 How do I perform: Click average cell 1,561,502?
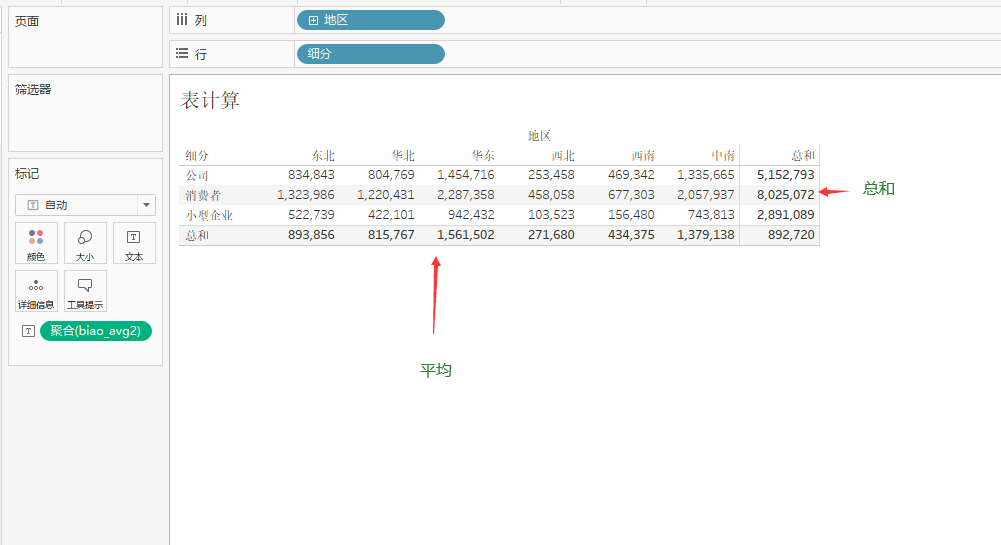click(x=466, y=235)
